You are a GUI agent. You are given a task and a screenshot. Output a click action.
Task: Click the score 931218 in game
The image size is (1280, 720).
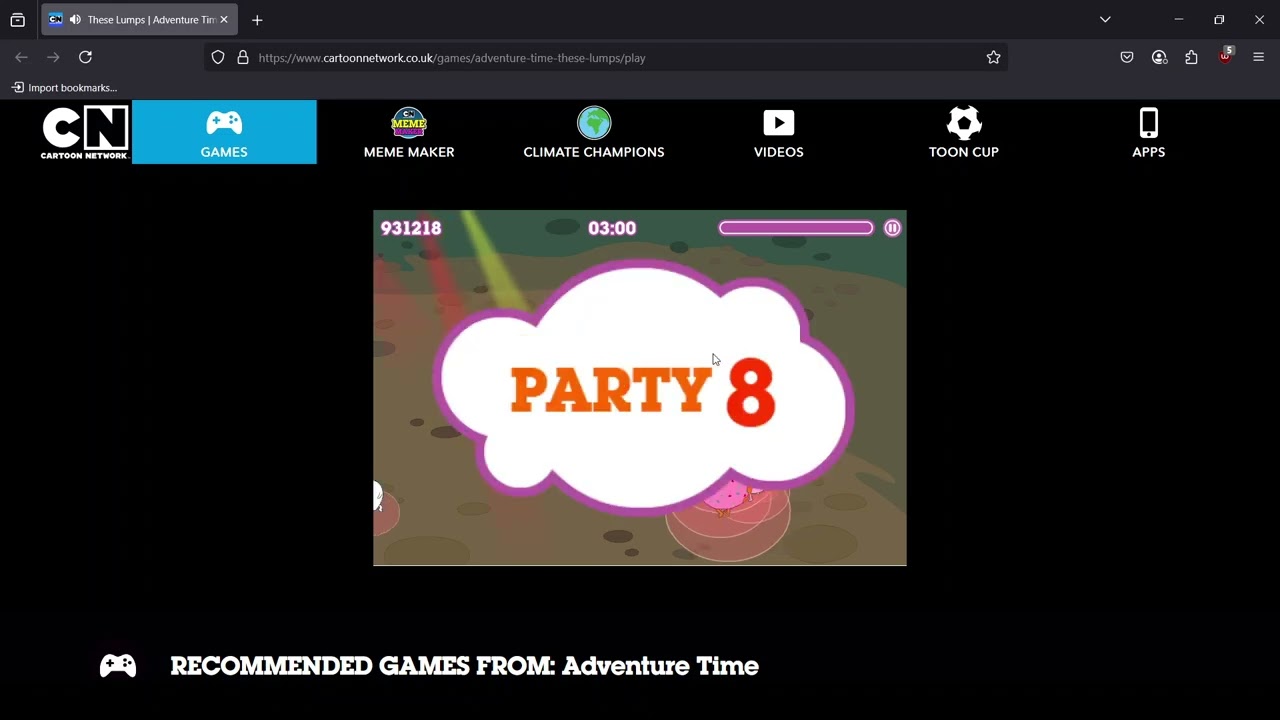click(x=411, y=228)
